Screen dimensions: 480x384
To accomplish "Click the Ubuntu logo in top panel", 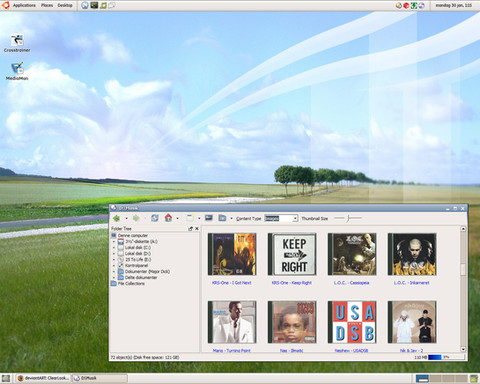I will point(5,5).
